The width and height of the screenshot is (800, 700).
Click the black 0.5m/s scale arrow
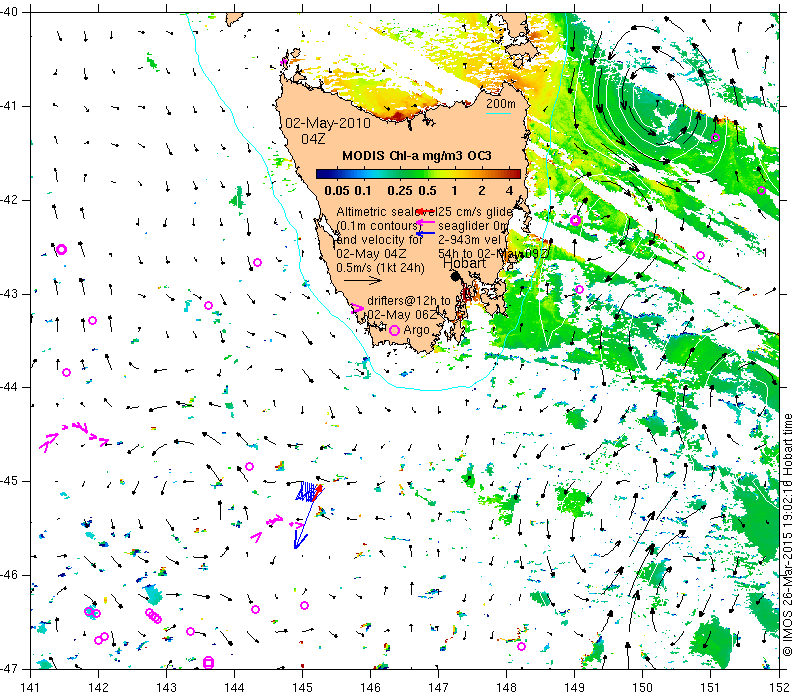(x=363, y=280)
